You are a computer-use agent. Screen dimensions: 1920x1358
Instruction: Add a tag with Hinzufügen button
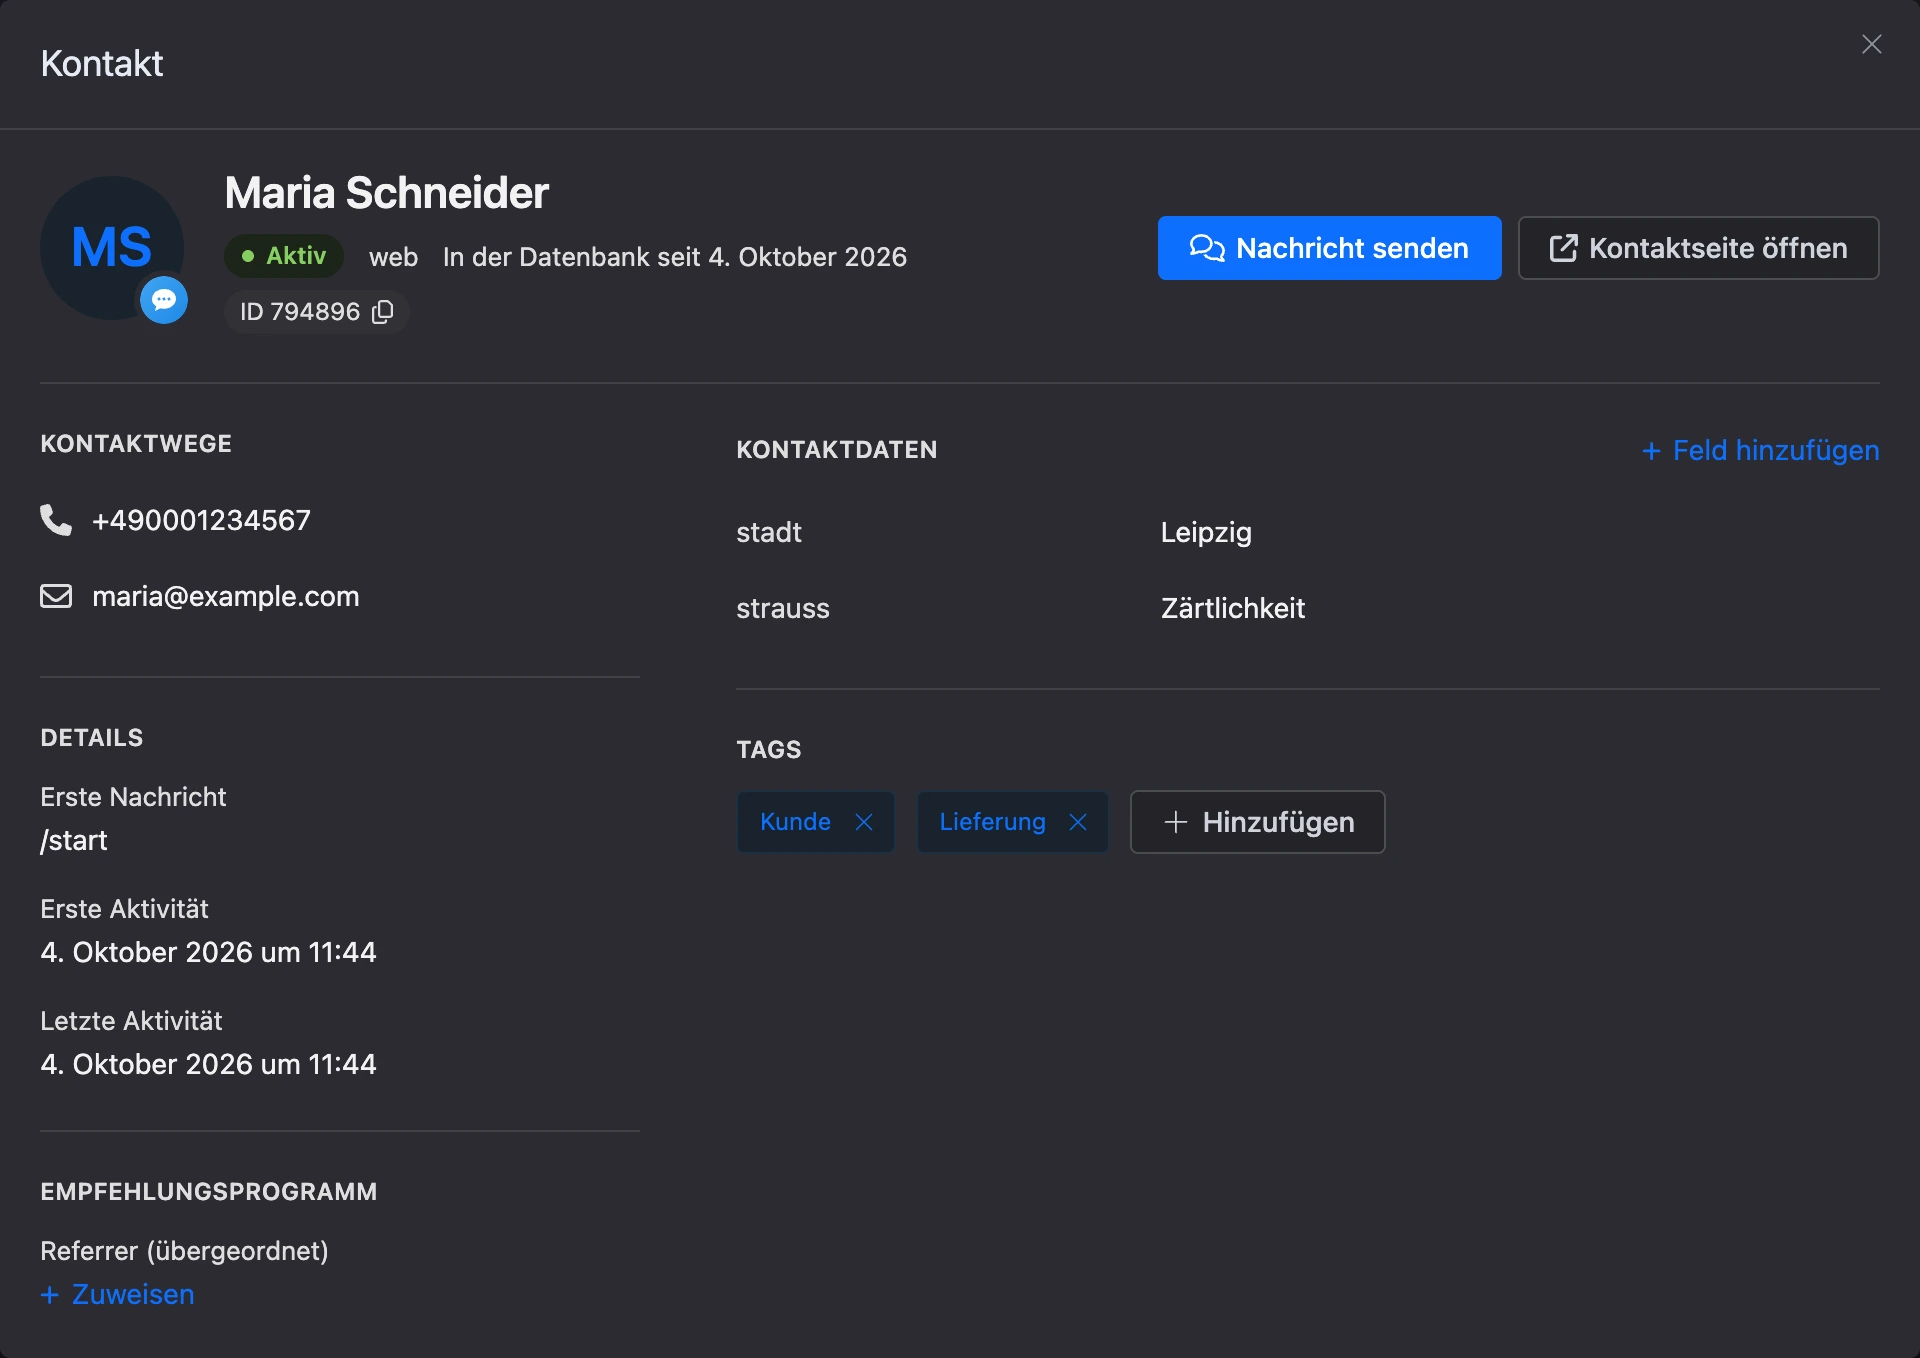tap(1257, 822)
